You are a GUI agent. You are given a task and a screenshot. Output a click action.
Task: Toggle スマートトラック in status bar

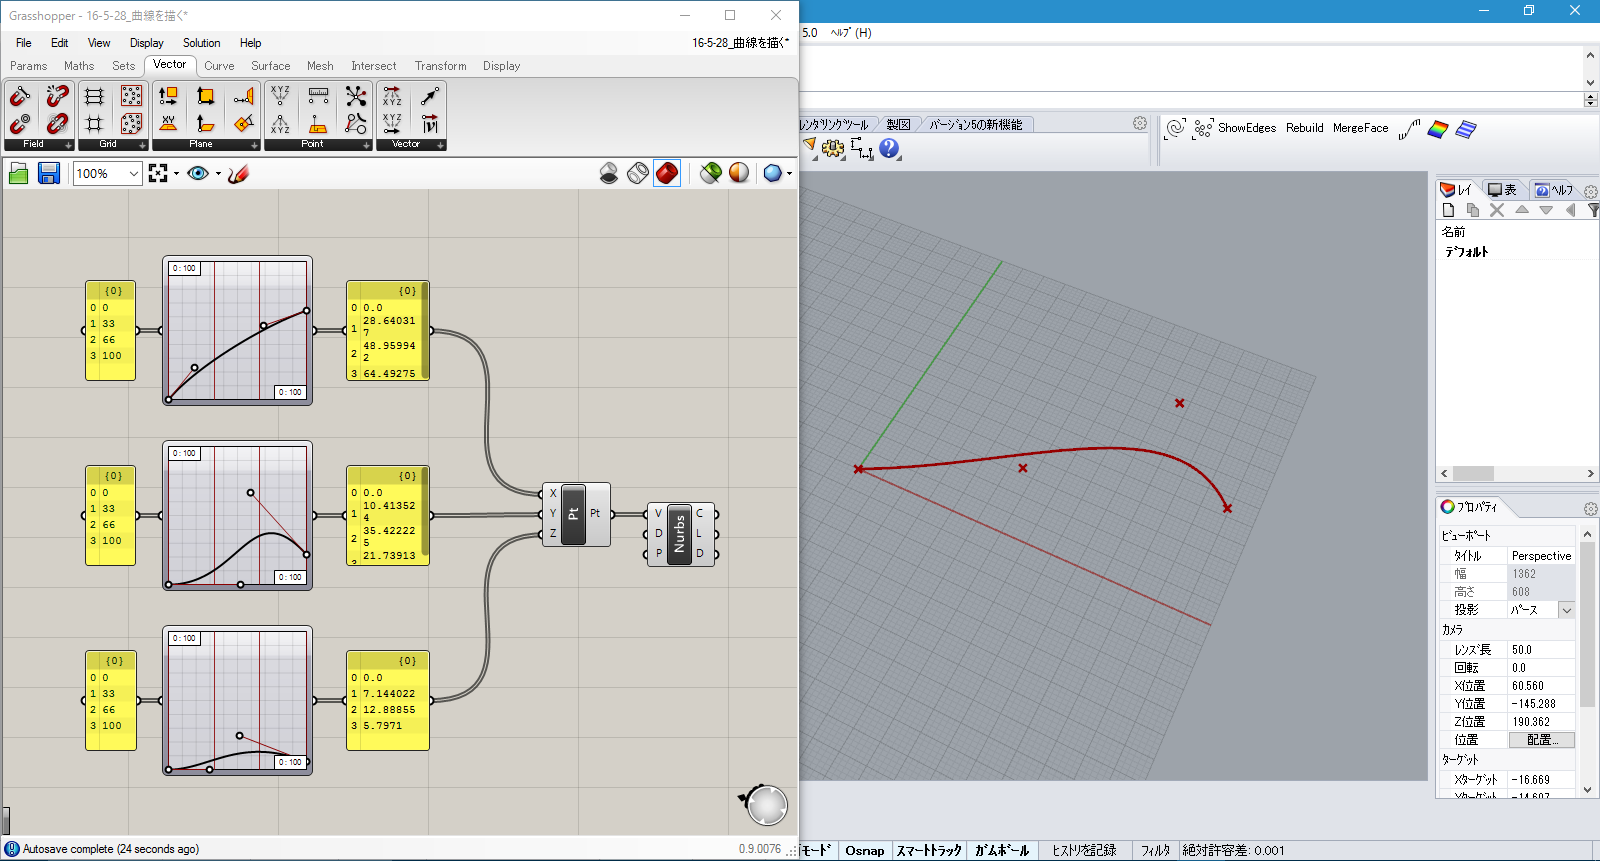point(929,850)
